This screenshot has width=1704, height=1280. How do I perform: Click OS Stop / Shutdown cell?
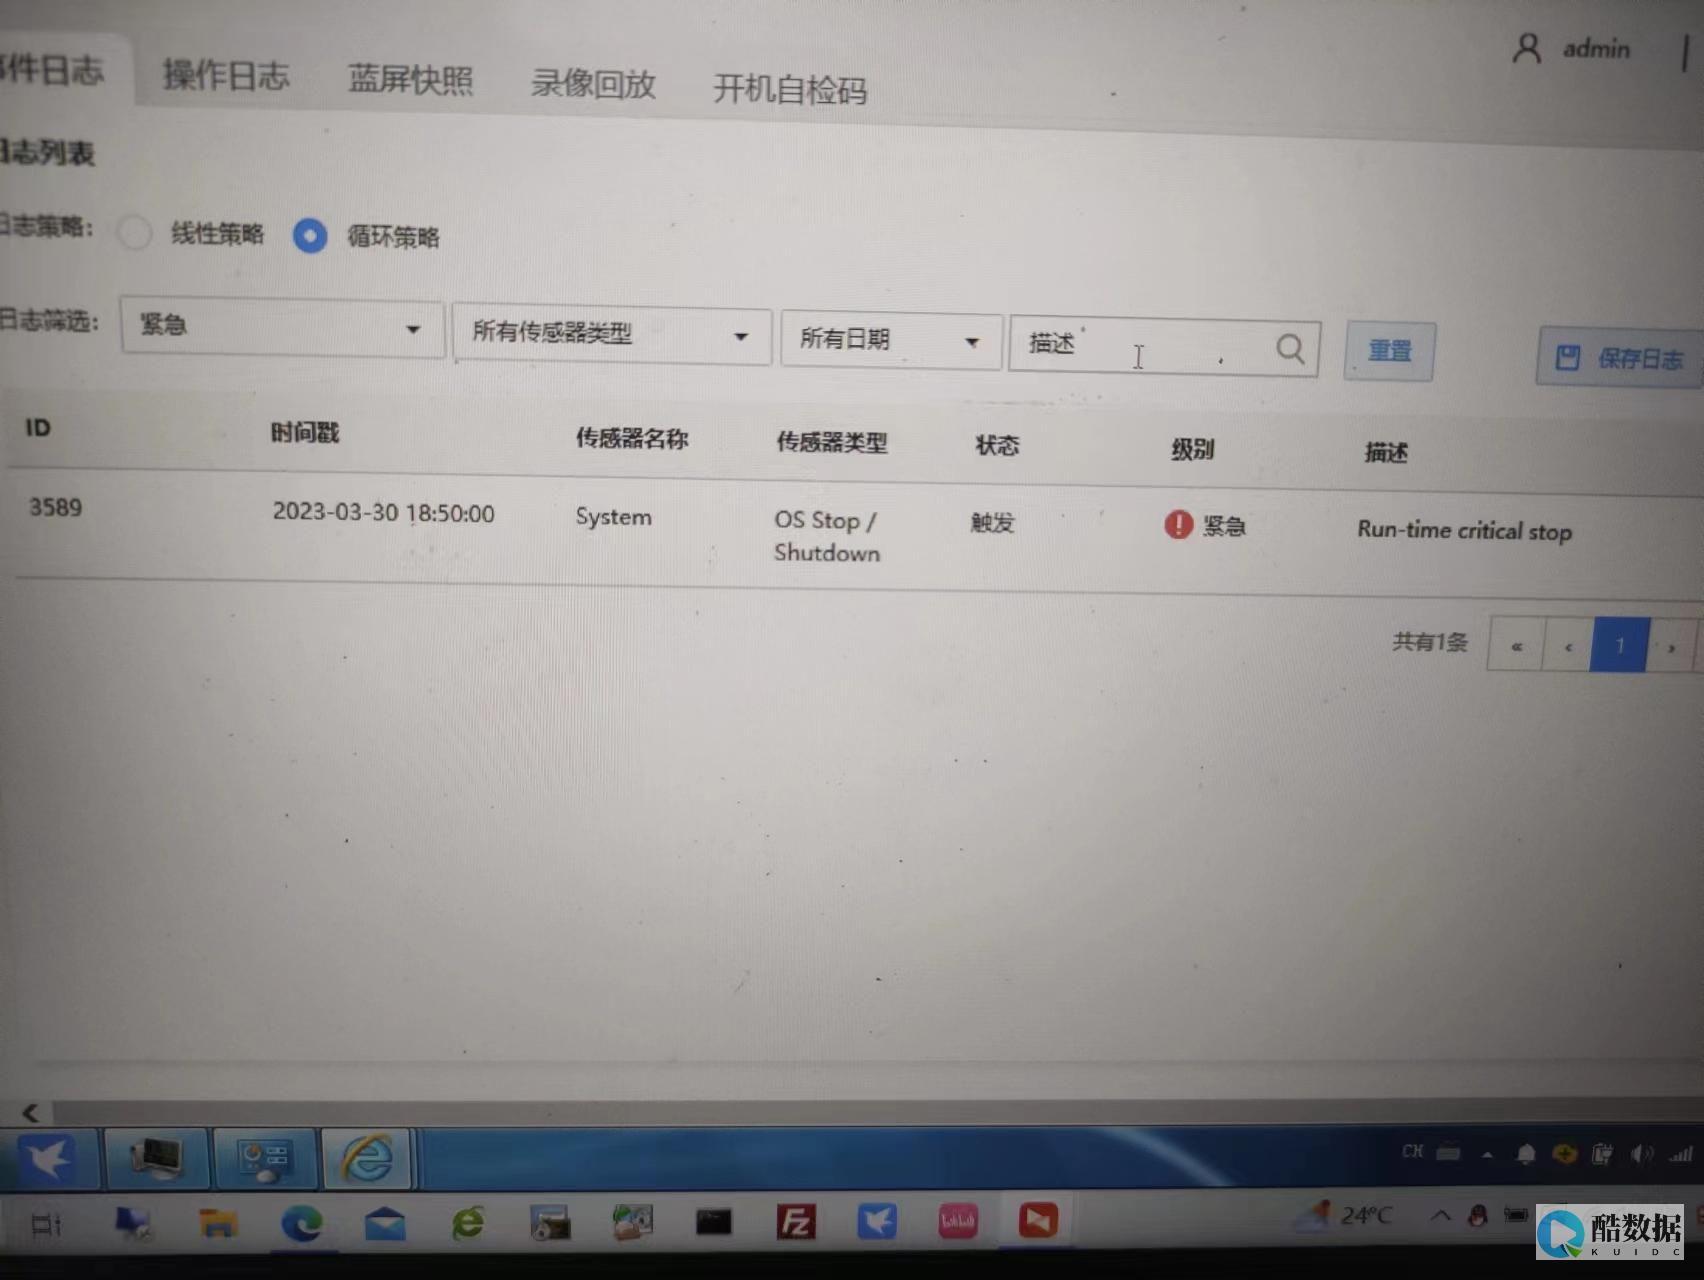(x=826, y=536)
